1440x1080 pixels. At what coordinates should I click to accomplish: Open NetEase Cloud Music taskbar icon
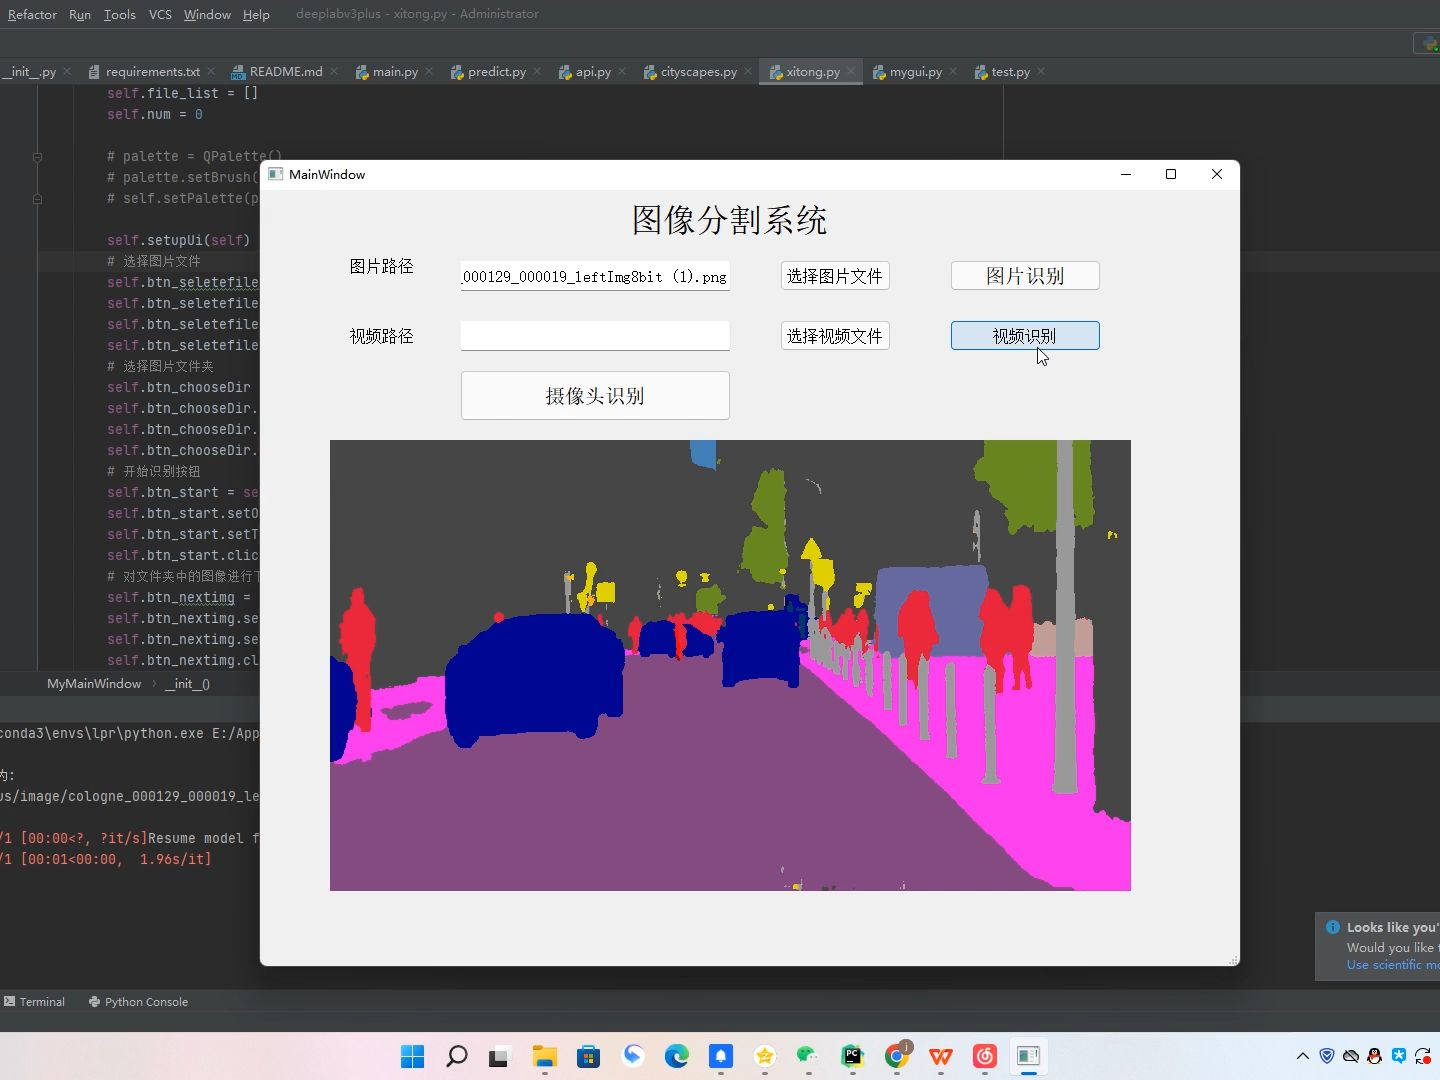(985, 1056)
